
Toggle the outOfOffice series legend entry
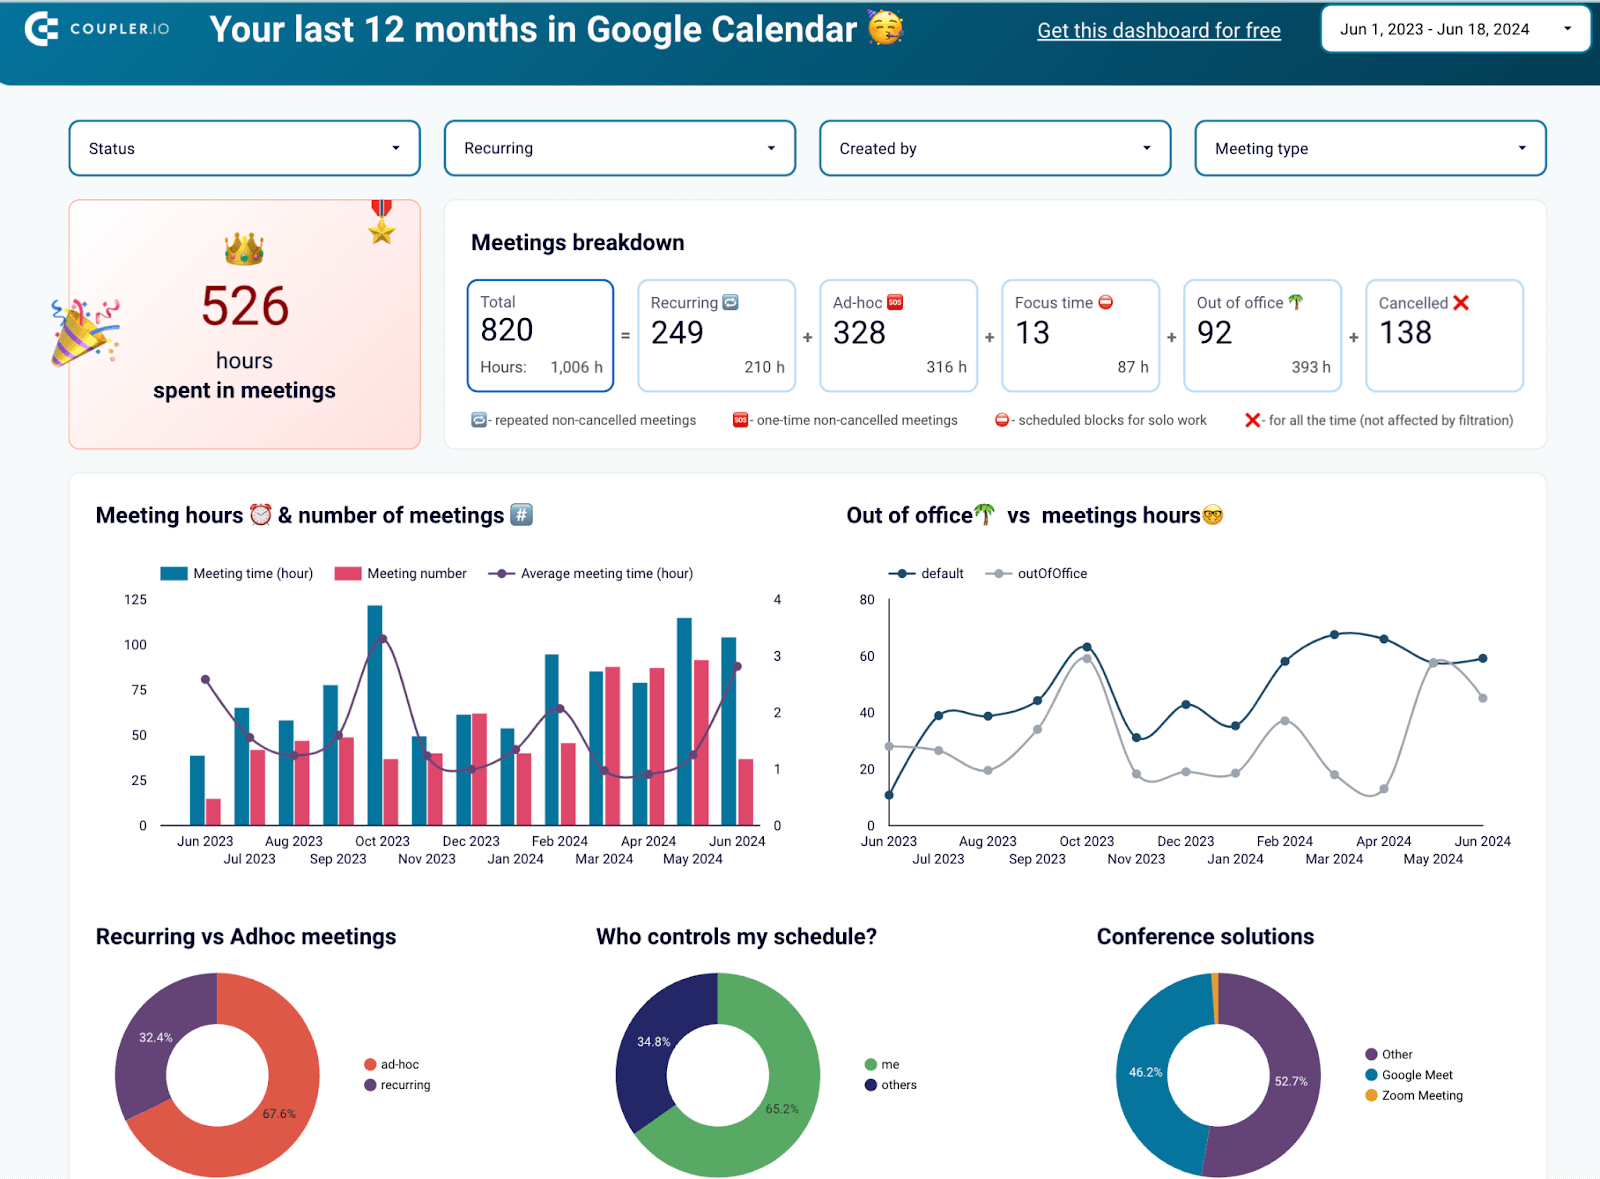click(1036, 573)
